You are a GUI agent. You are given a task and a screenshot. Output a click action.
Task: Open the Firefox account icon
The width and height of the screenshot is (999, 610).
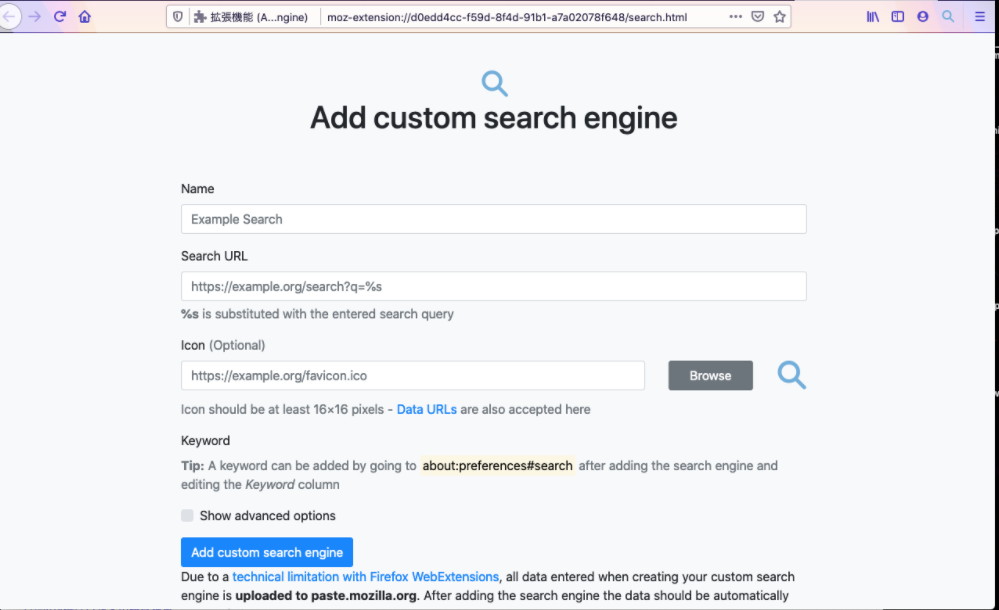[x=922, y=17]
